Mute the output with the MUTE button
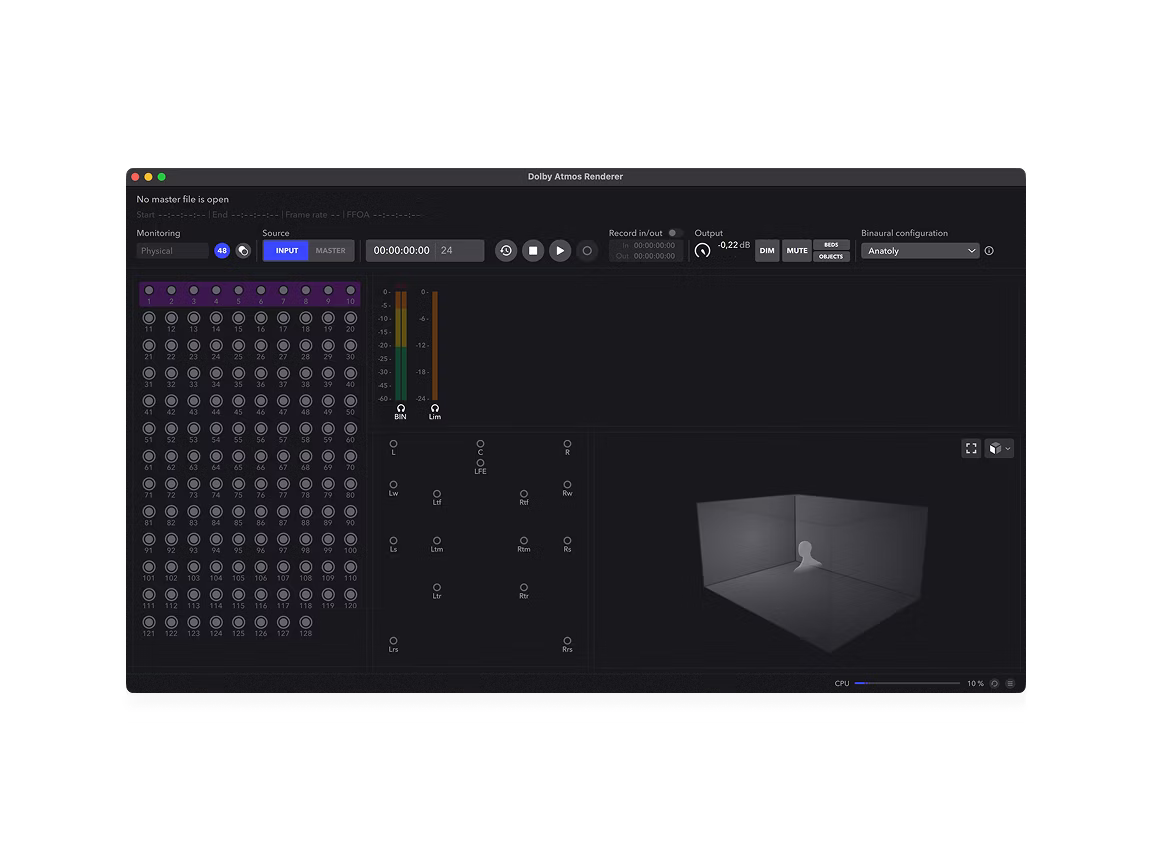This screenshot has width=1152, height=864. click(x=796, y=250)
